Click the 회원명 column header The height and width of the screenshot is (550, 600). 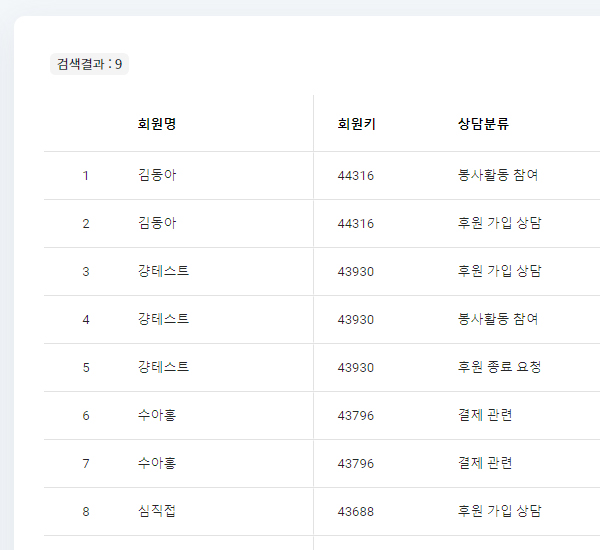point(157,124)
